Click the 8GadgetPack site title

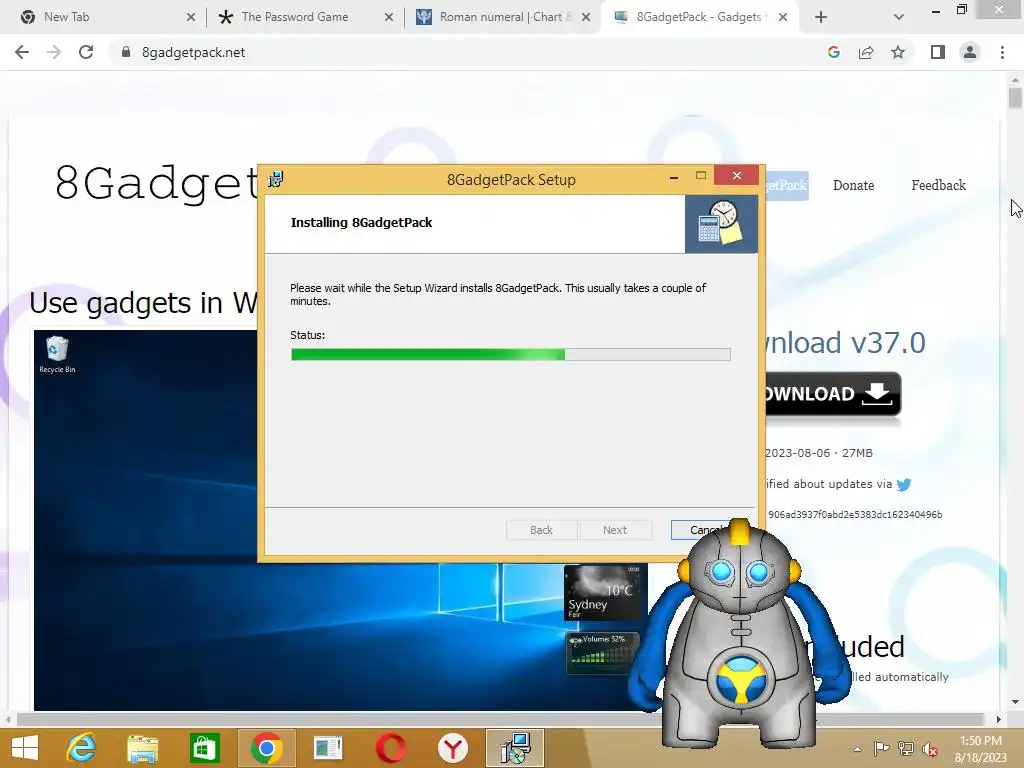coord(157,184)
